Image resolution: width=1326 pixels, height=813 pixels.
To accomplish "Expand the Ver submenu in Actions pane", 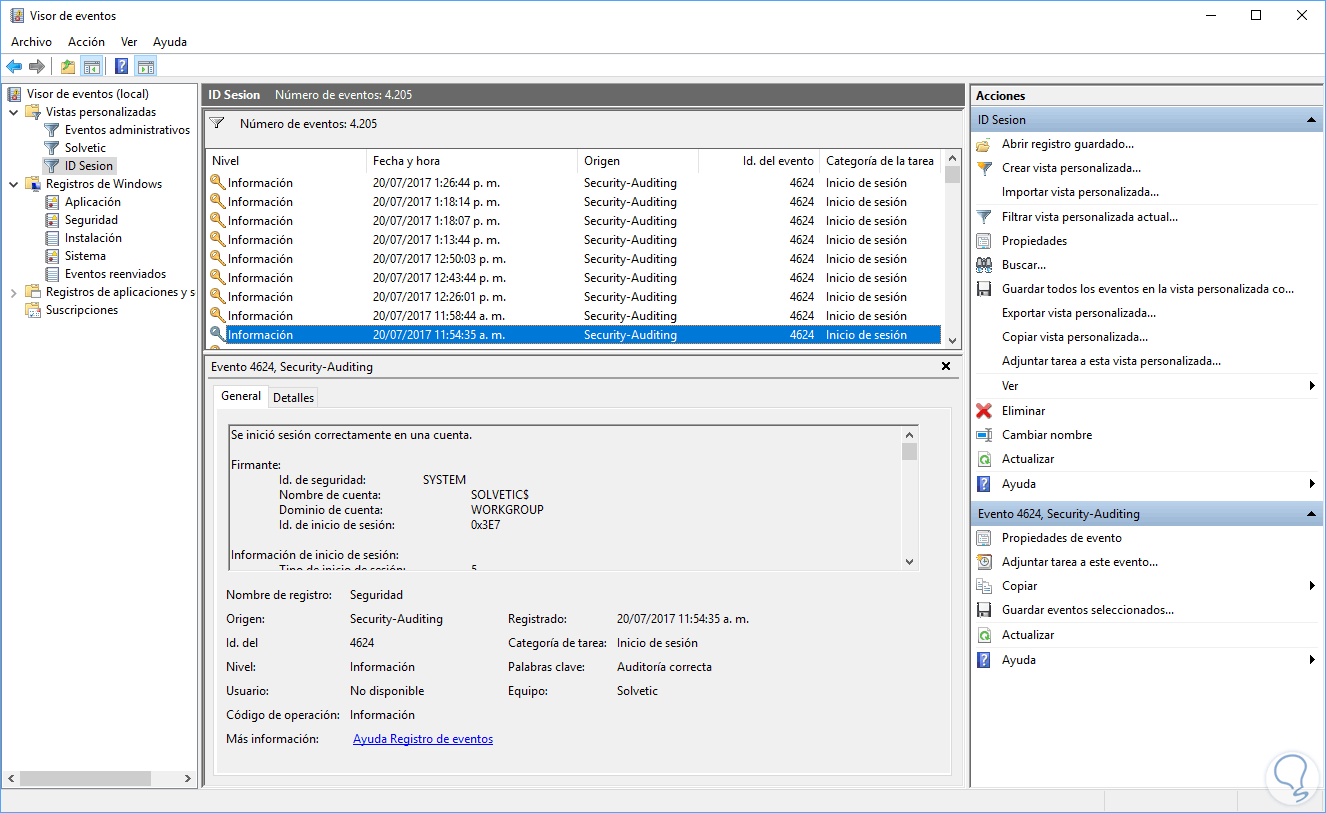I will tap(1312, 386).
